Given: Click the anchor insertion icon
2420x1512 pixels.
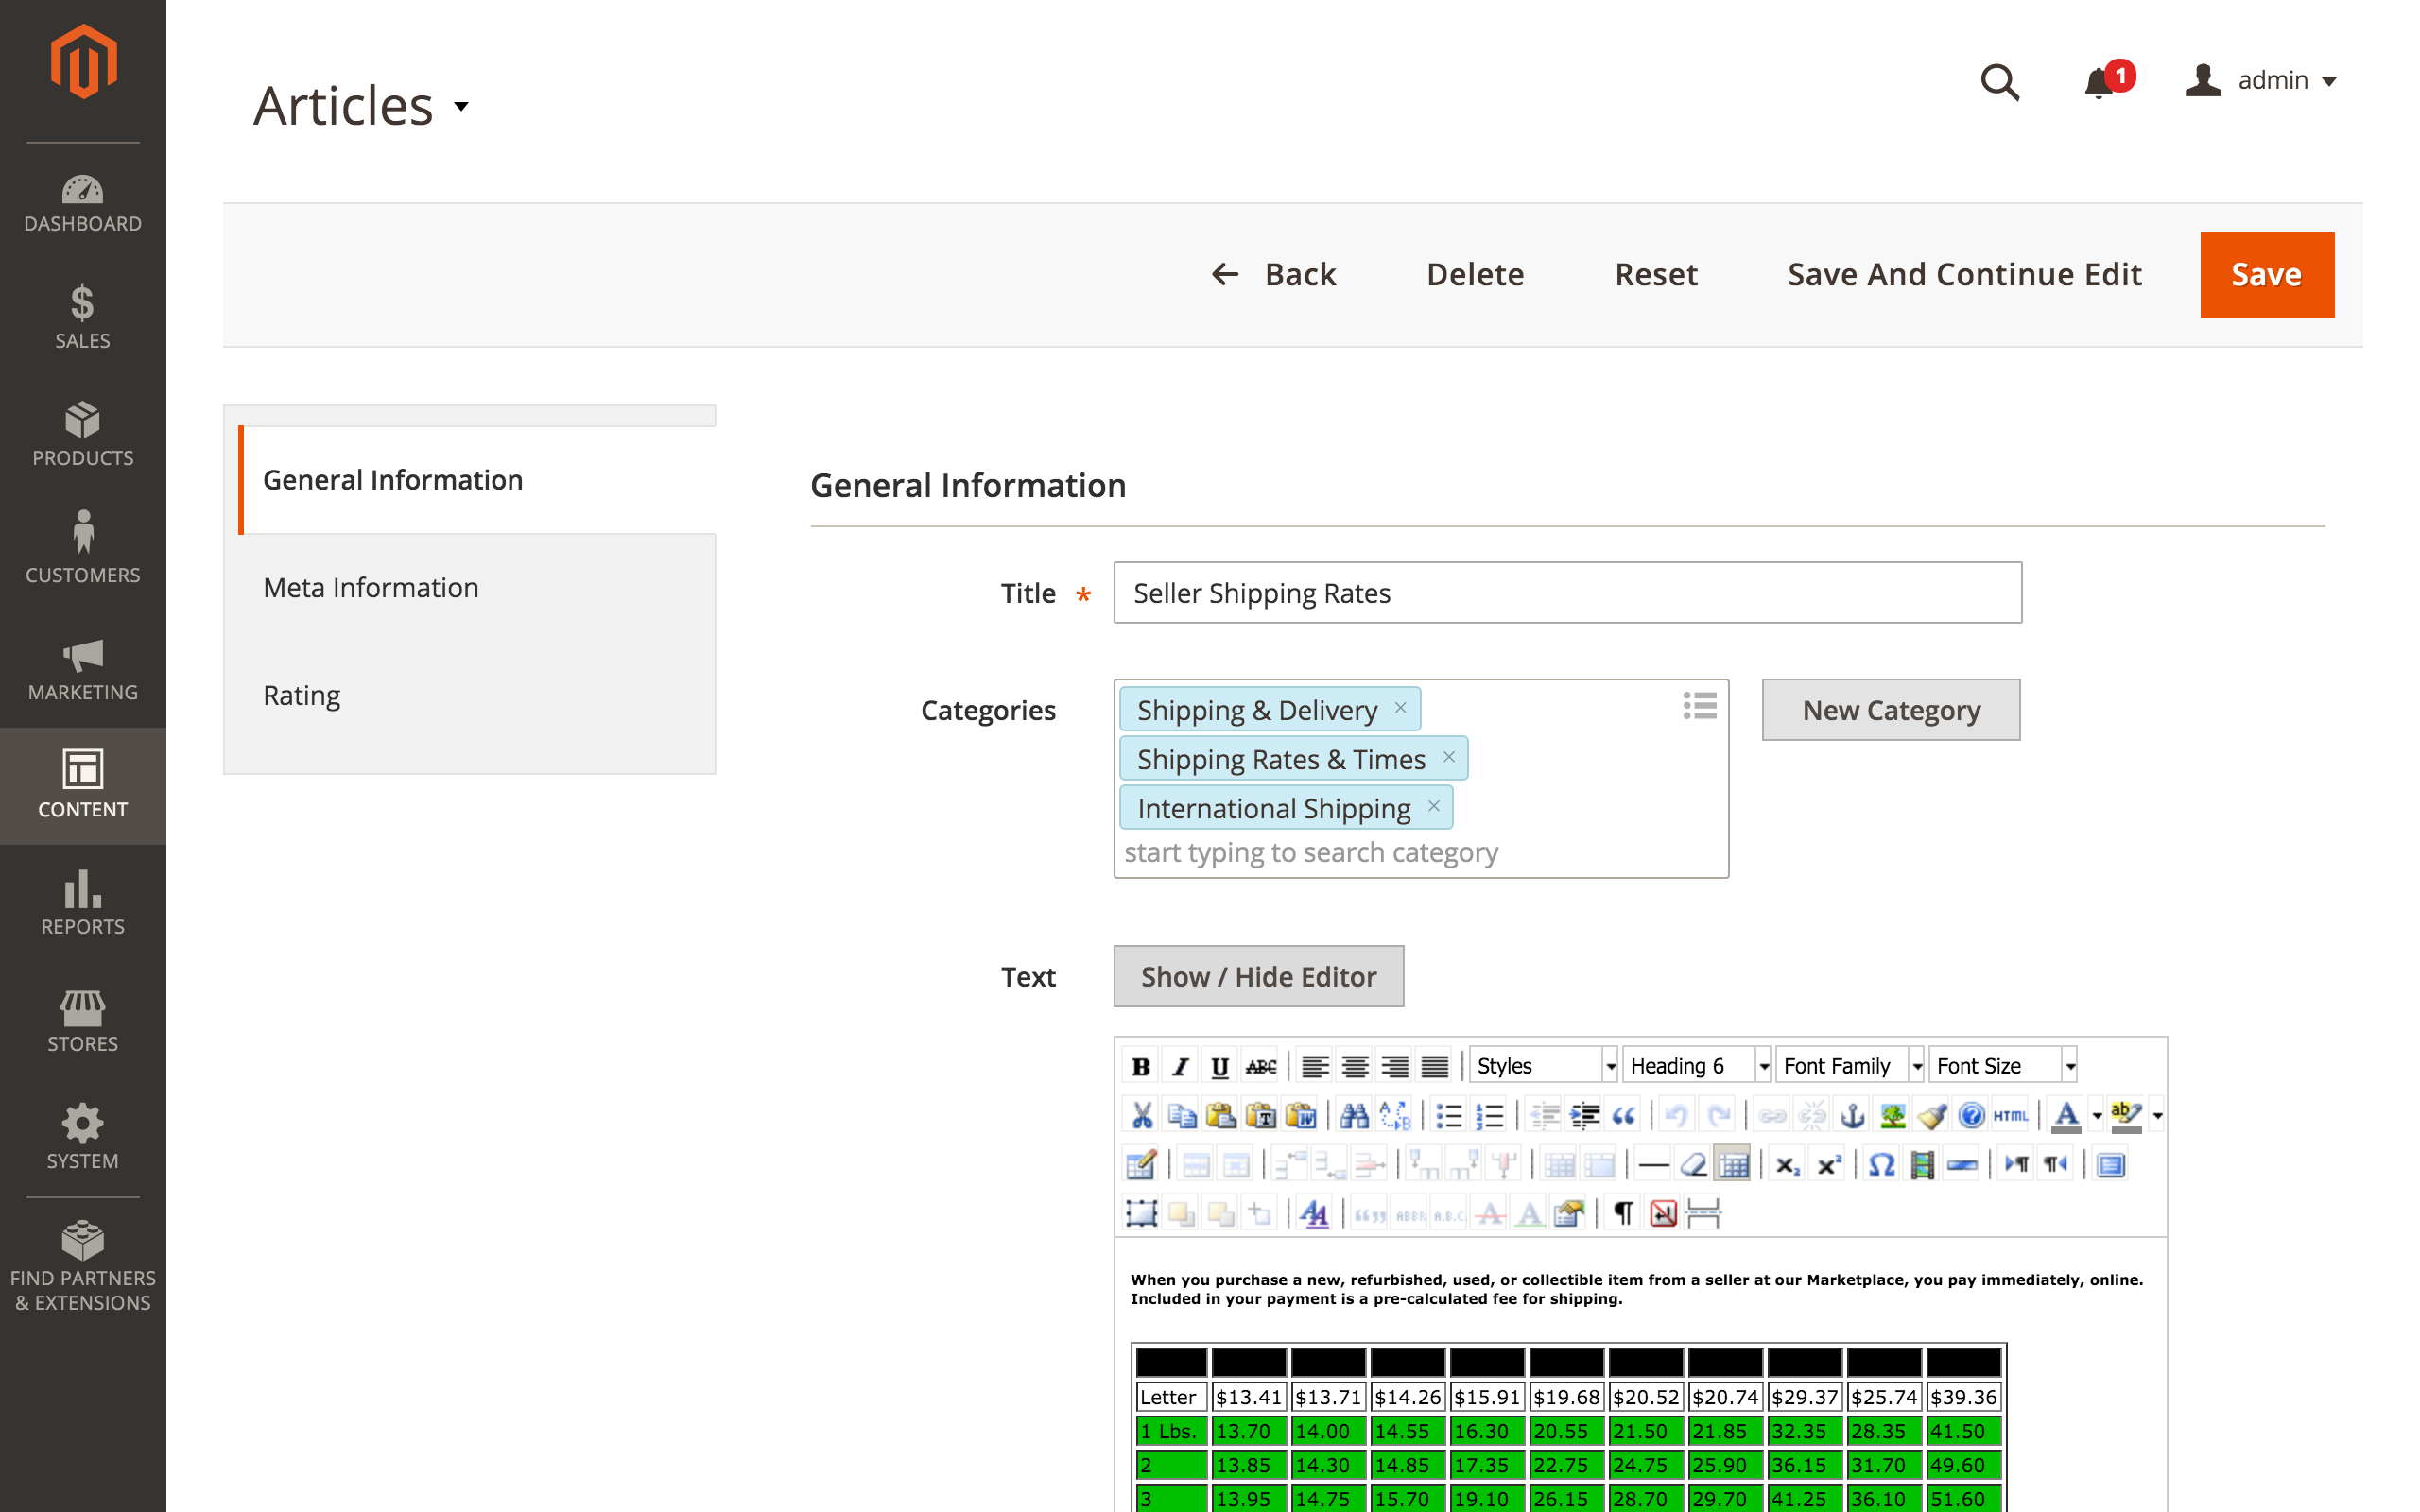Looking at the screenshot, I should click(x=1852, y=1116).
